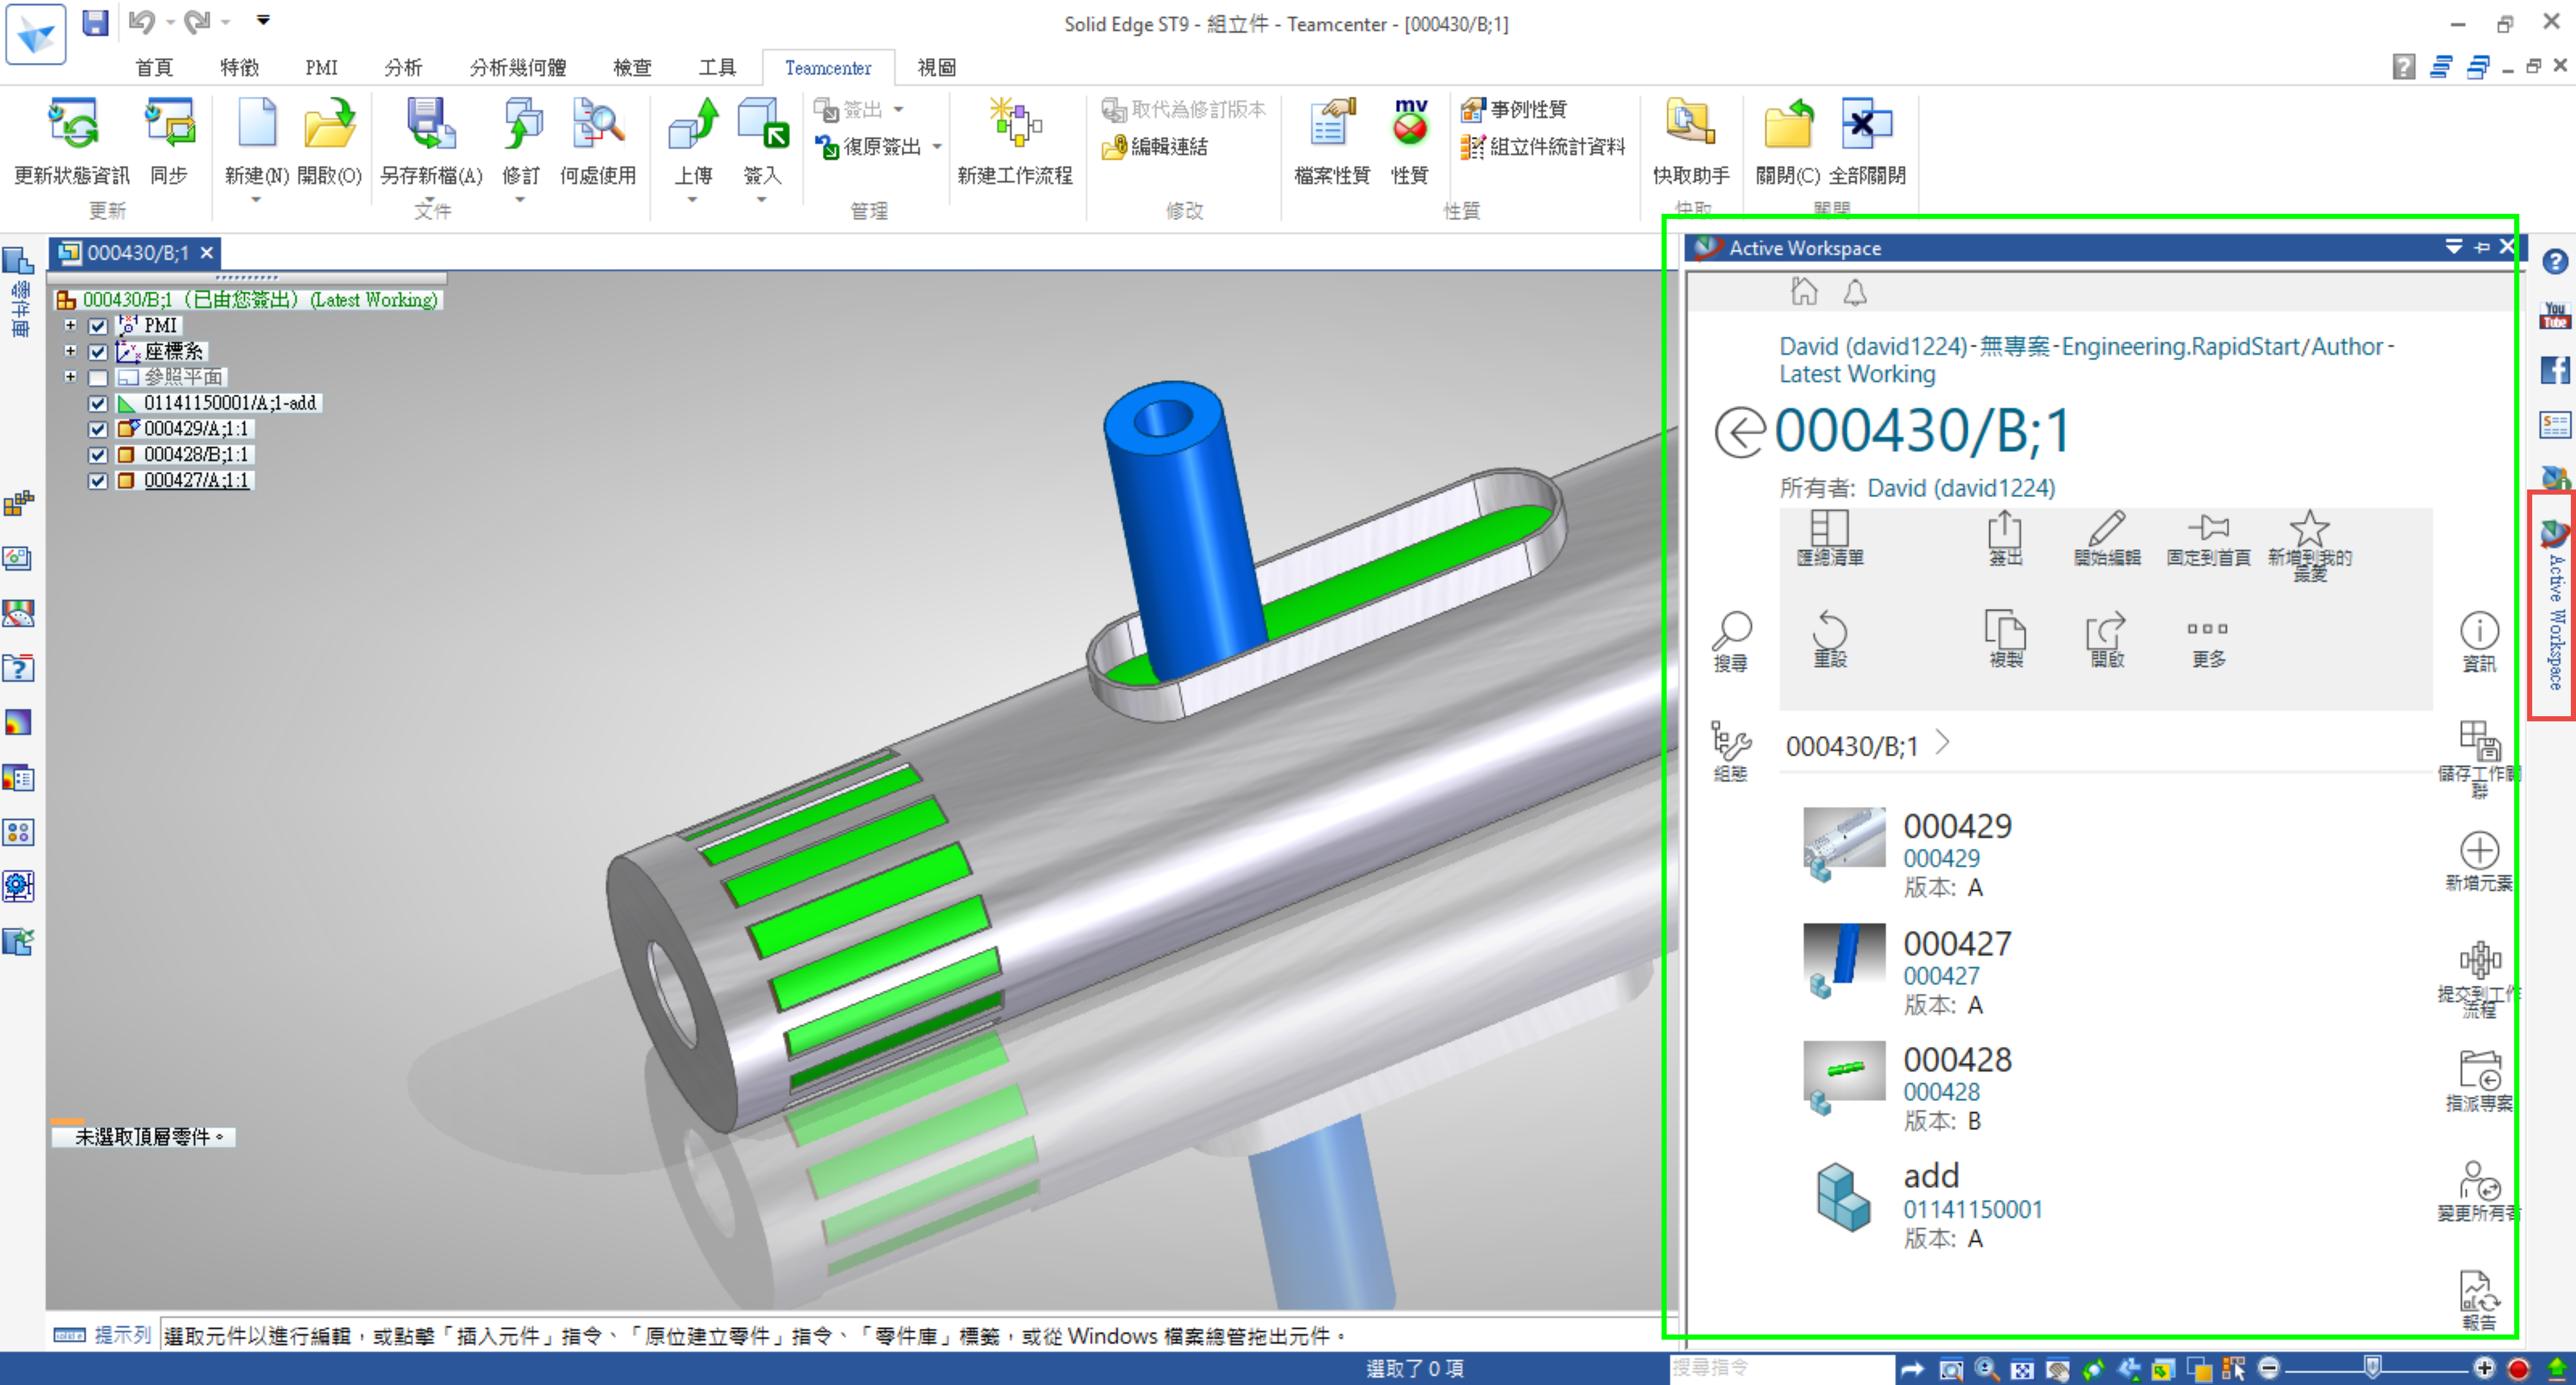Open the 首頁 ribbon tab
The image size is (2576, 1385).
pyautogui.click(x=154, y=68)
